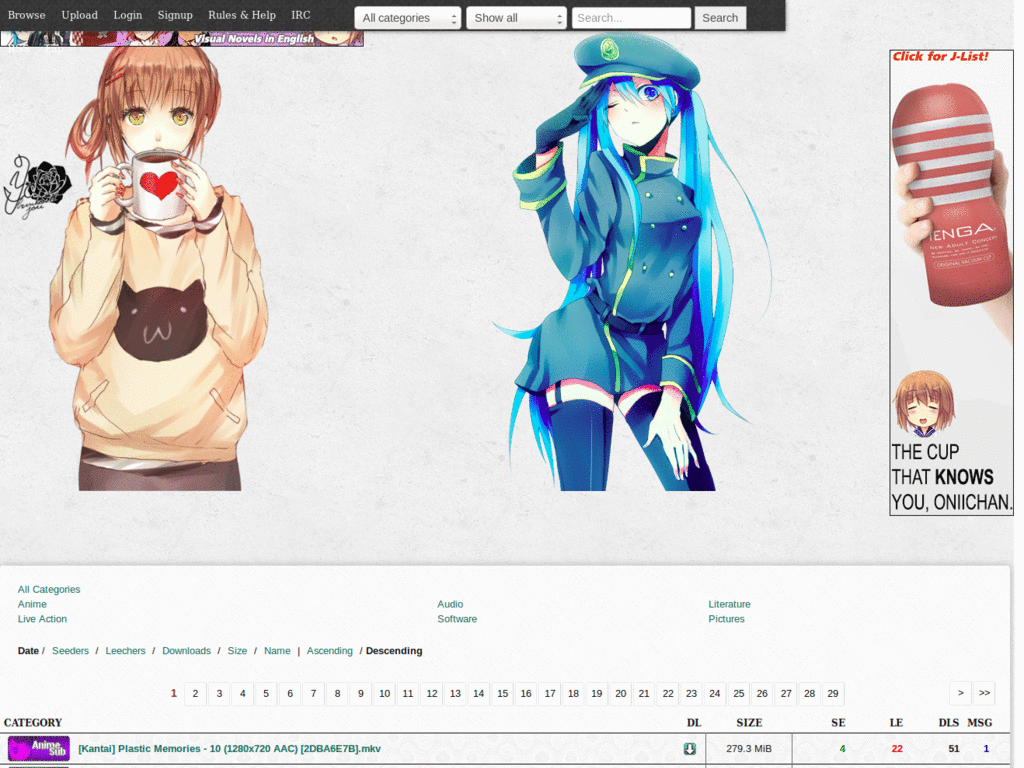Select the All Categories link
Screen dimensions: 1024x768
tap(49, 589)
